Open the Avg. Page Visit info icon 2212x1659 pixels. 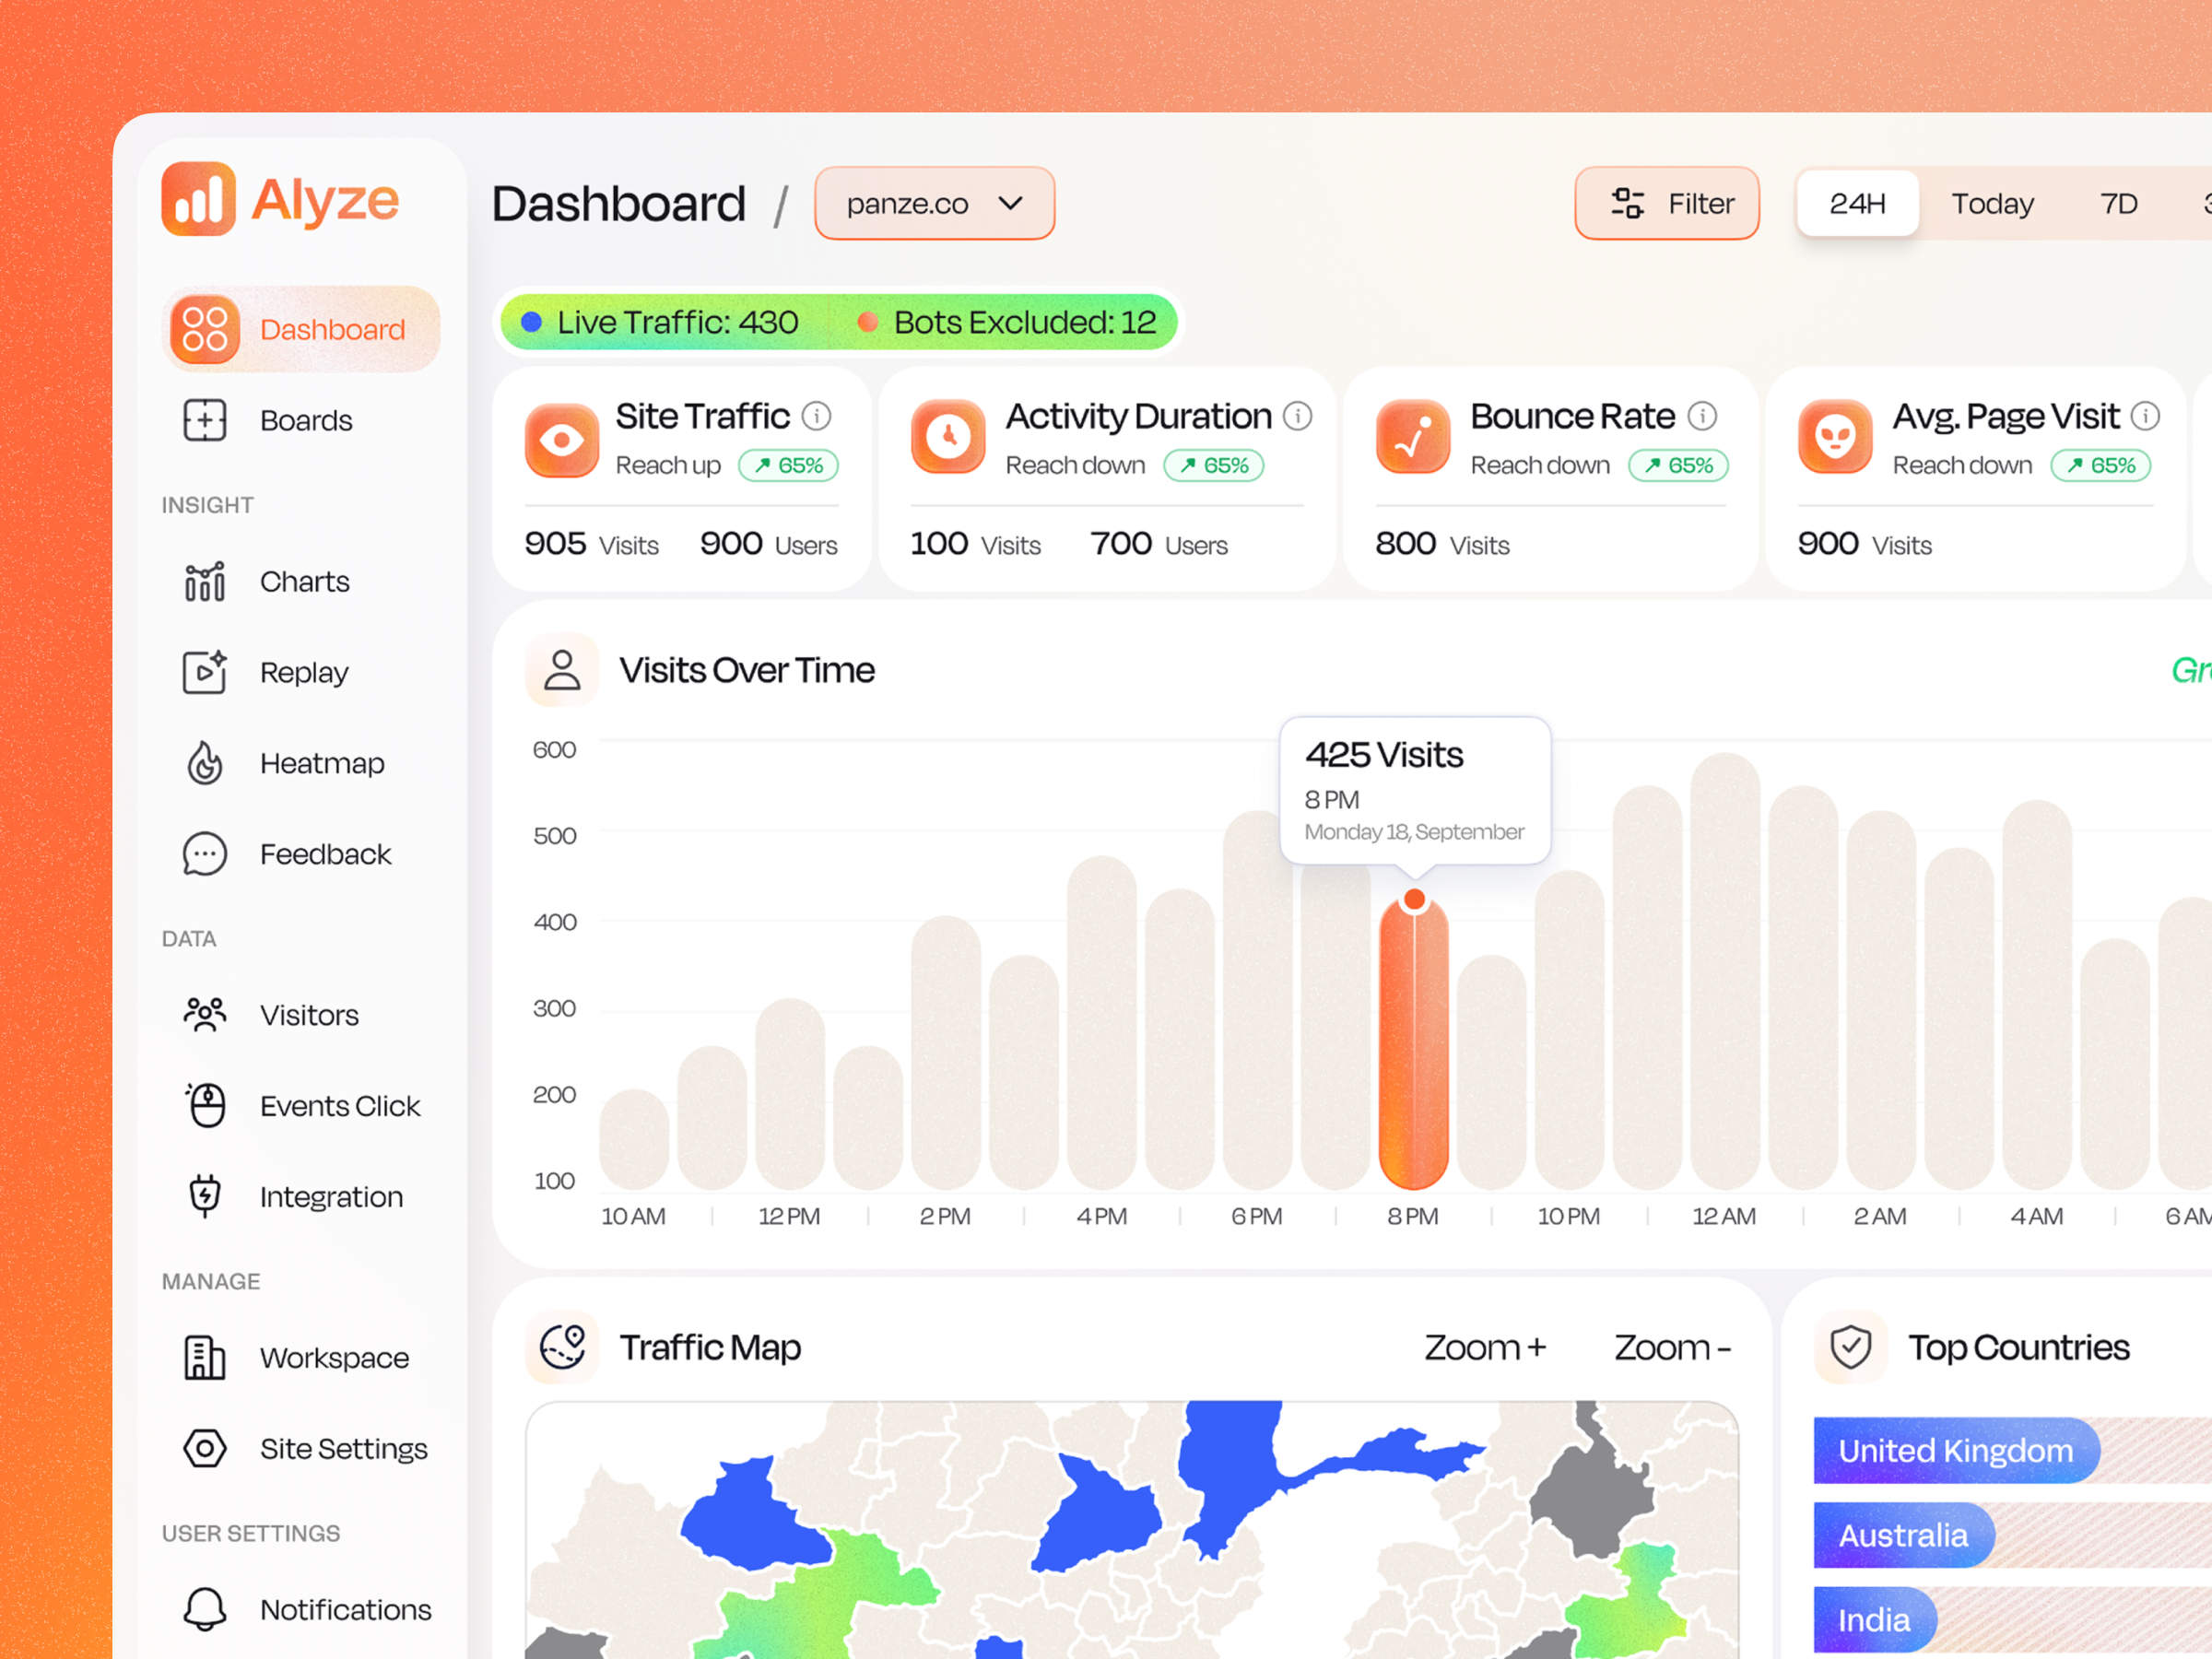[x=2146, y=414]
